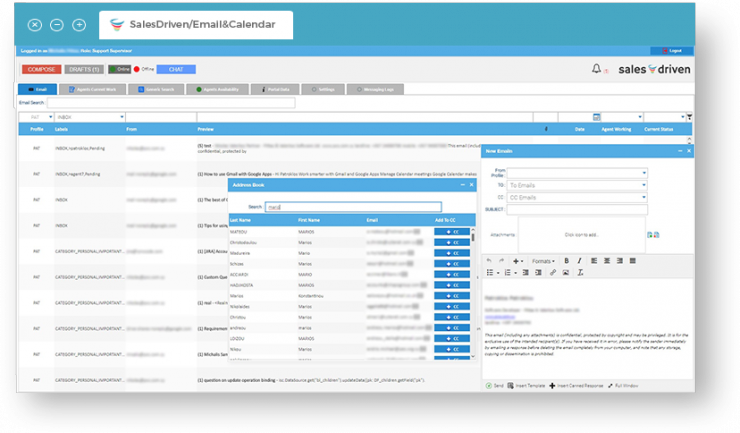
Task: Add Madureira Mario to CC
Action: (452, 253)
